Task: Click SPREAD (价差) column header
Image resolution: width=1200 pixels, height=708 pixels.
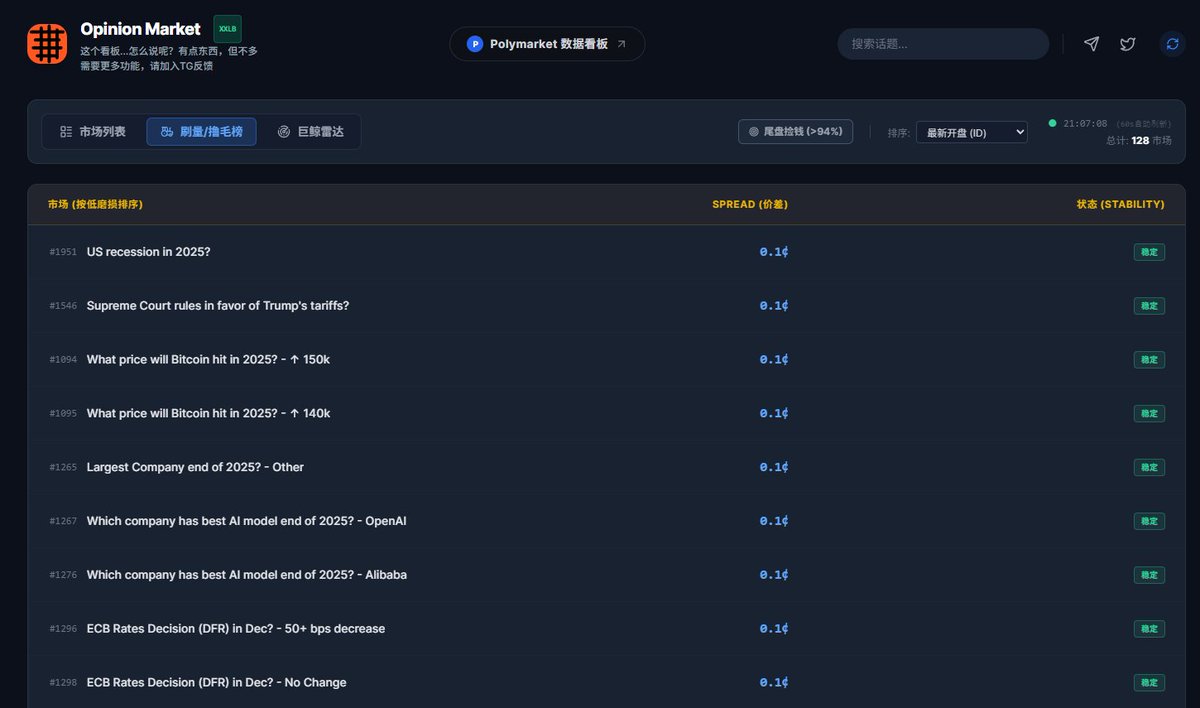Action: coord(750,204)
